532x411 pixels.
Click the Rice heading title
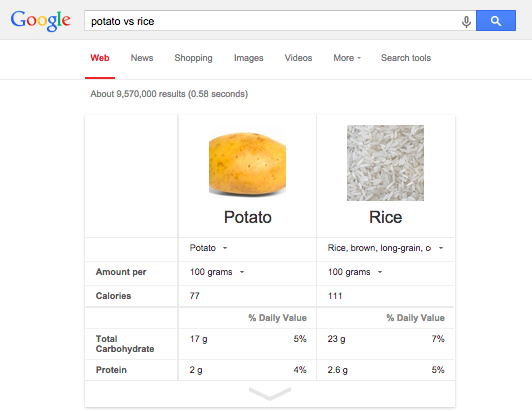point(385,217)
